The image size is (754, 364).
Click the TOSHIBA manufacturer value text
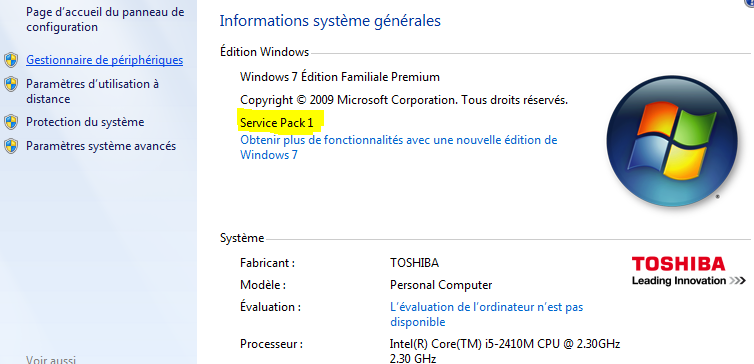[414, 263]
